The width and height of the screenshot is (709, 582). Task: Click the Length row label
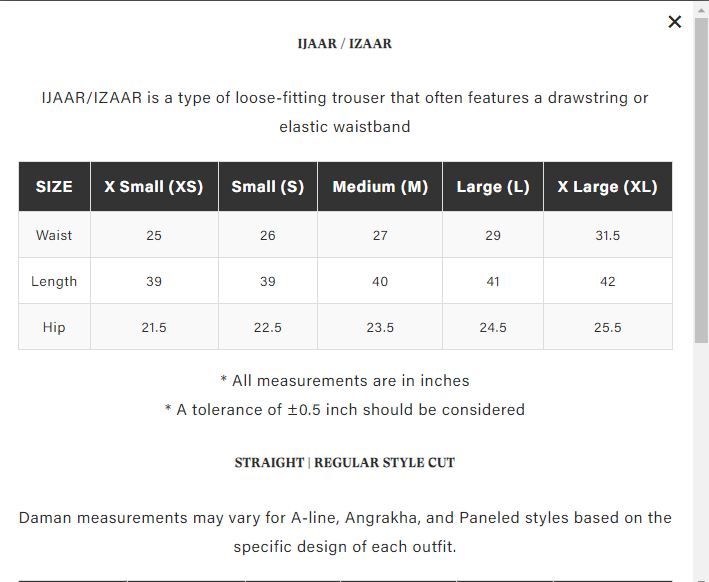[54, 281]
